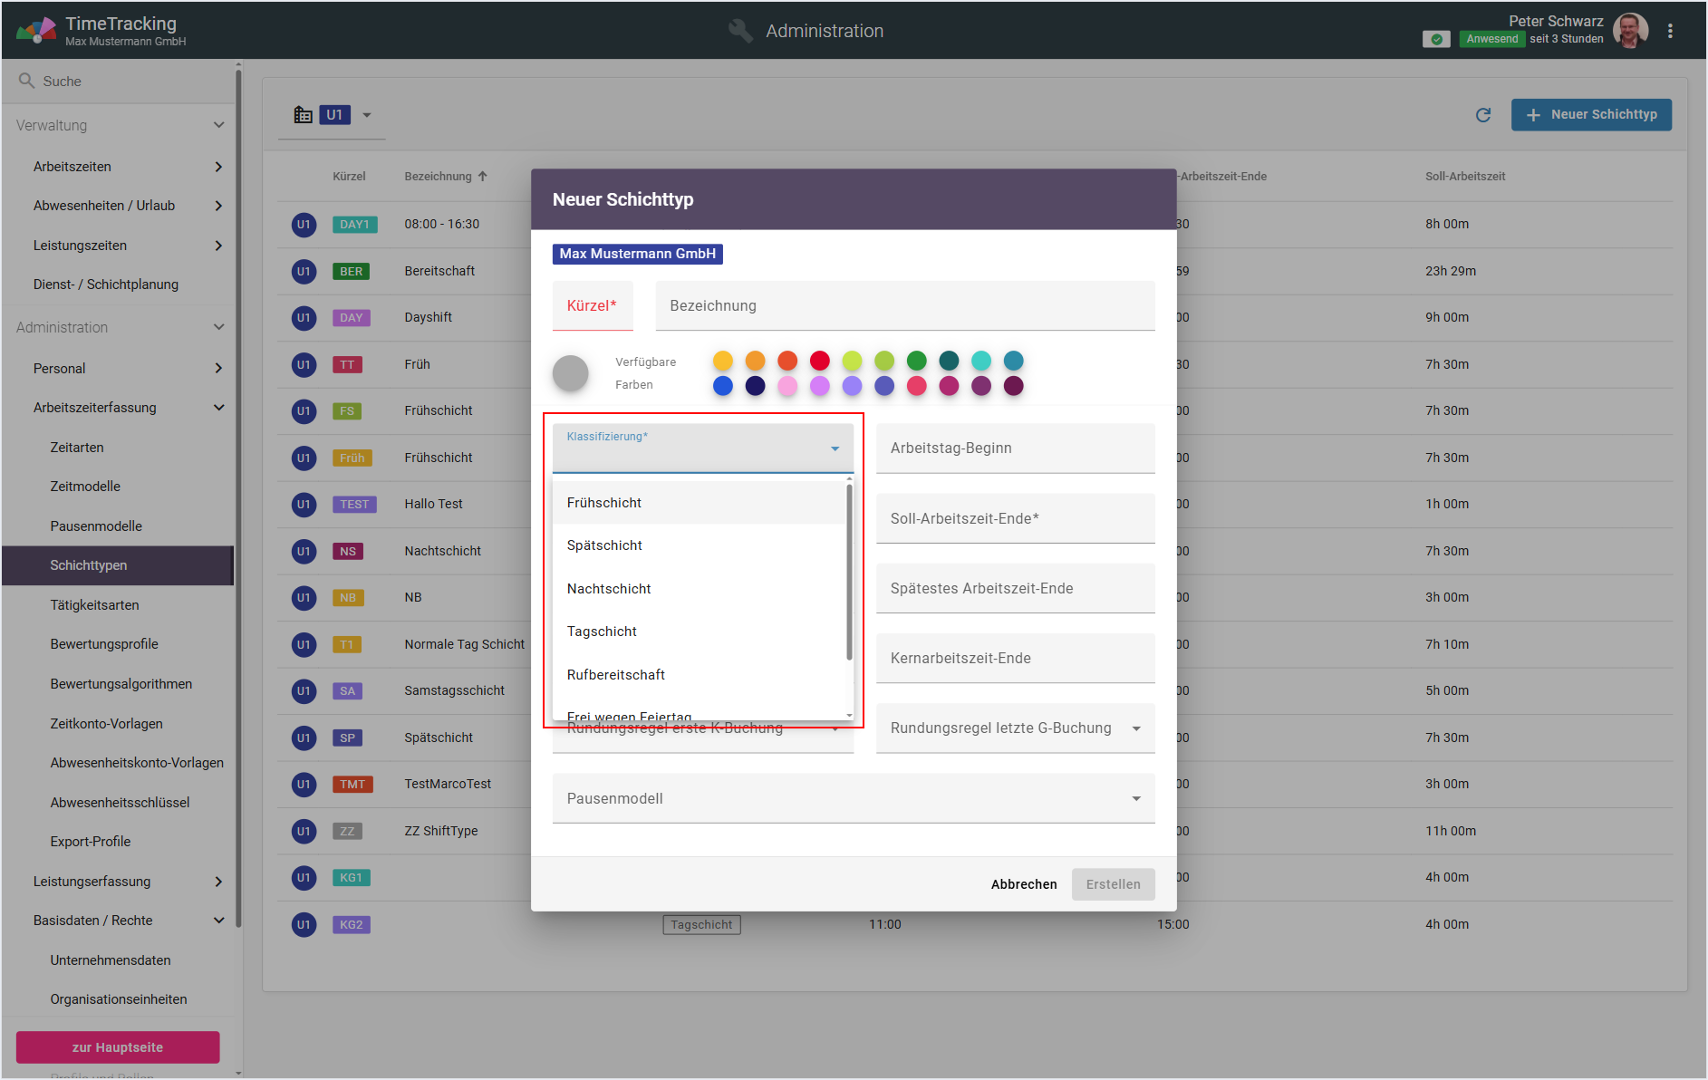Click the TimeTracking logo icon
This screenshot has height=1080, width=1708.
pos(36,30)
